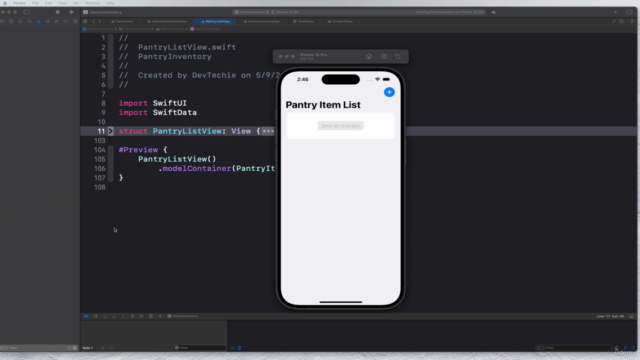The height and width of the screenshot is (360, 640).
Task: Open cloud status icon in toolbar
Action: pyautogui.click(x=494, y=12)
